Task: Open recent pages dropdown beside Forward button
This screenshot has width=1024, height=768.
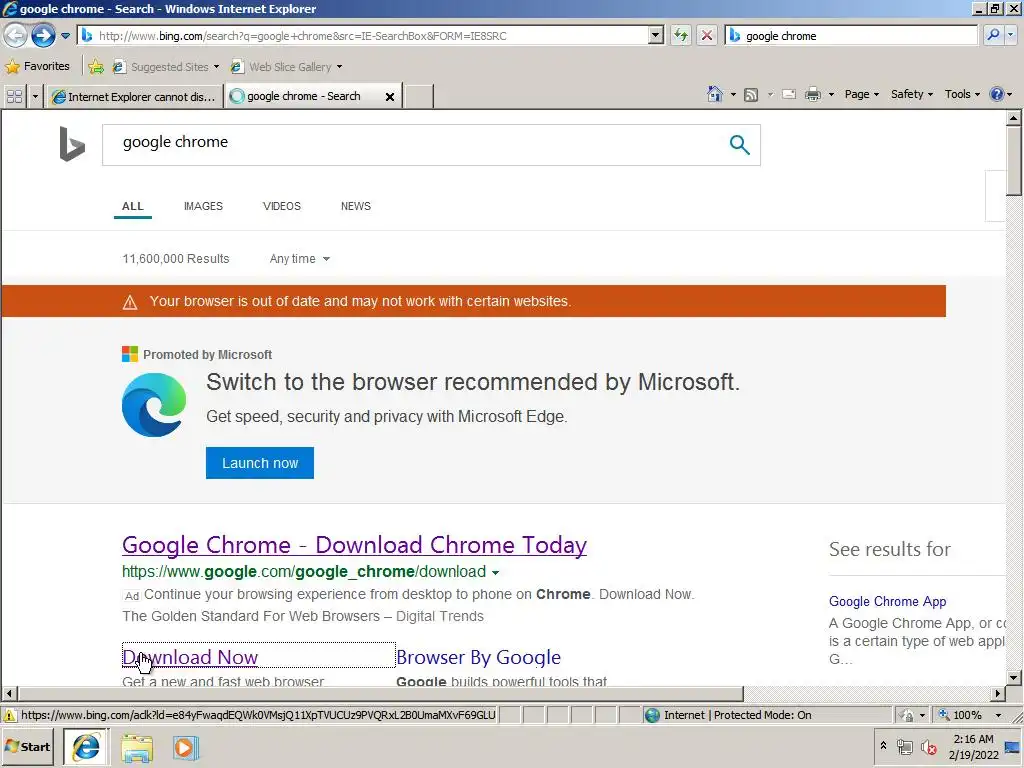Action: click(65, 36)
